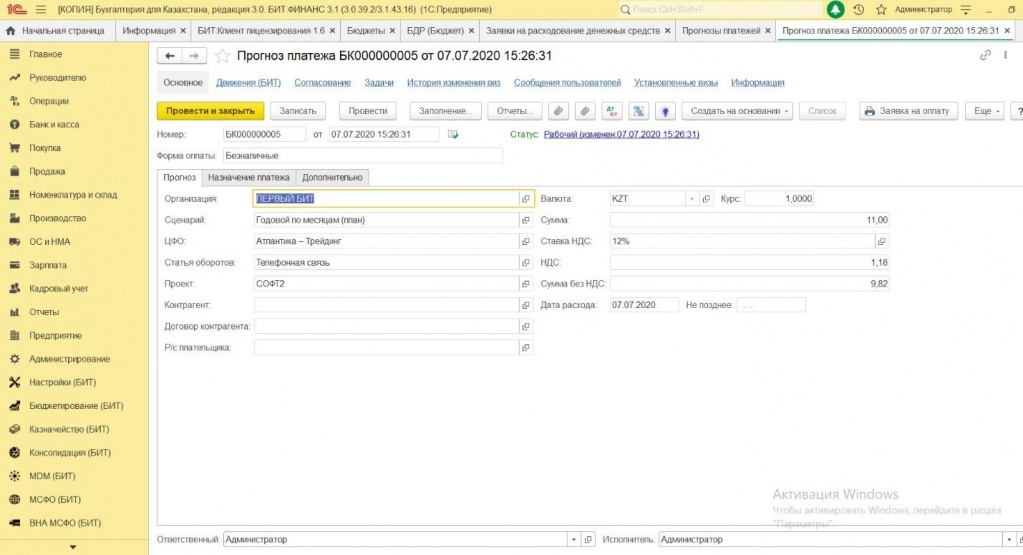Open Контрагент field selection icon
Screen dimensions: 1023x555
(525, 305)
